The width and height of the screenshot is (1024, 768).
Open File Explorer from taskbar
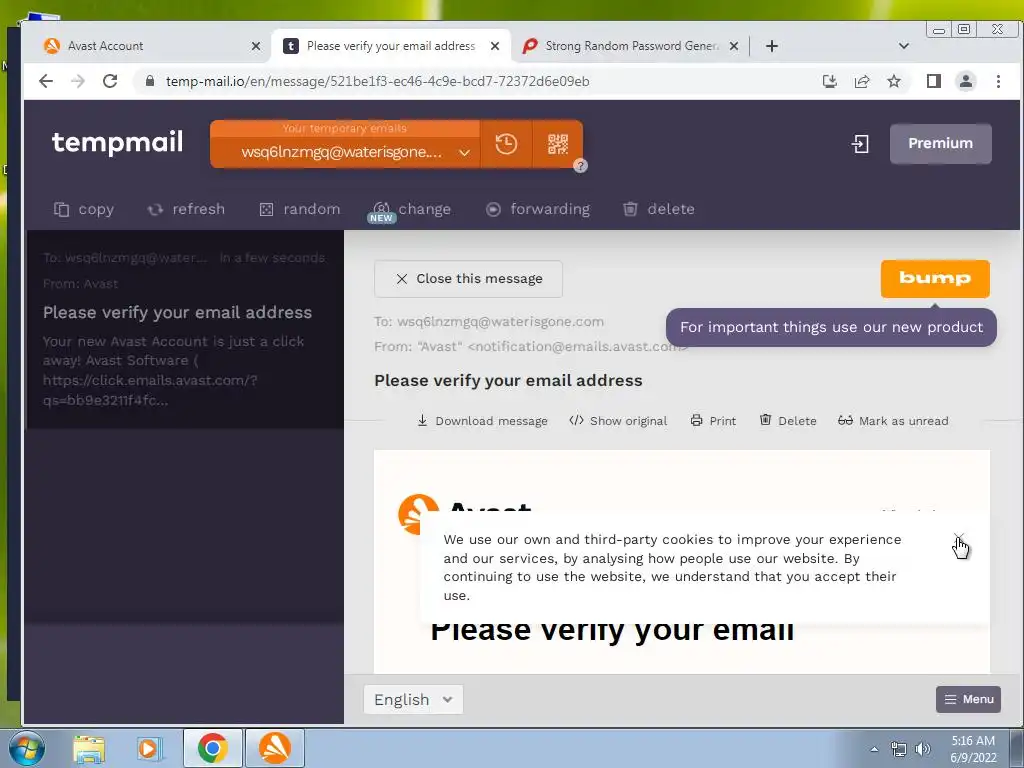89,748
